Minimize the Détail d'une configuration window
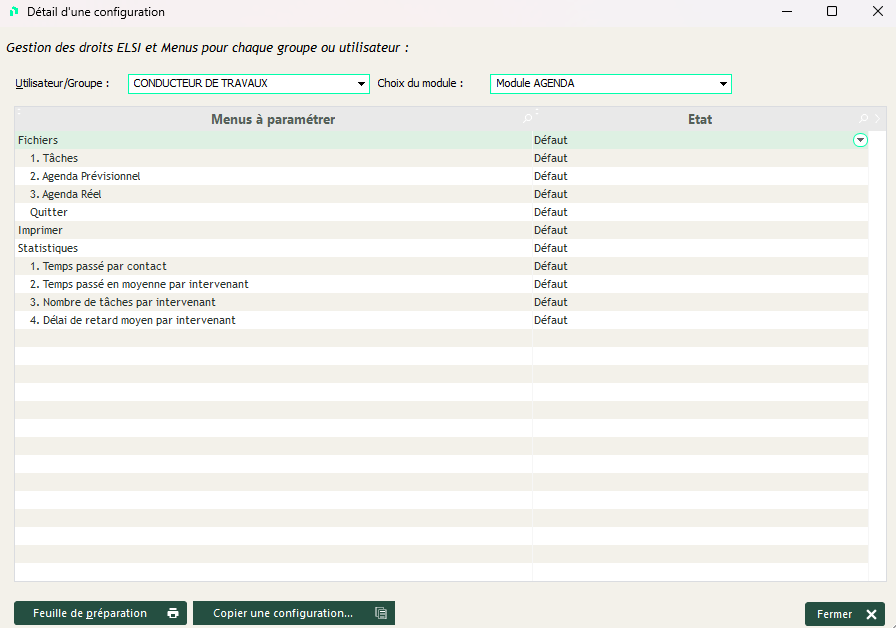Screen dimensions: 896x628 point(787,11)
